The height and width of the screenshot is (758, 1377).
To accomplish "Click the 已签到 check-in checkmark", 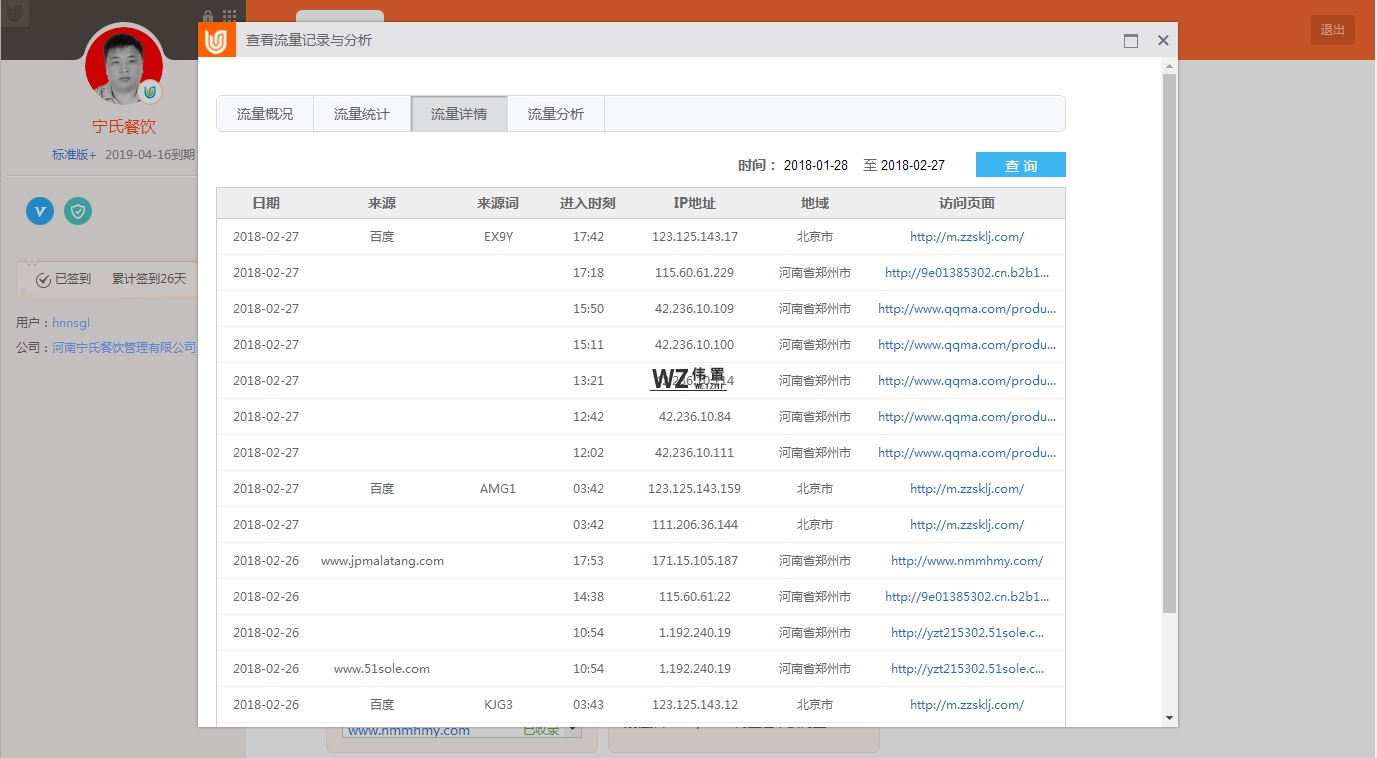I will pyautogui.click(x=43, y=280).
